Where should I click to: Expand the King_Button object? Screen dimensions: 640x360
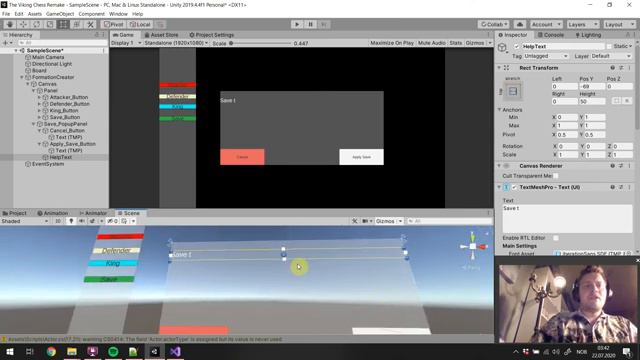(39, 111)
